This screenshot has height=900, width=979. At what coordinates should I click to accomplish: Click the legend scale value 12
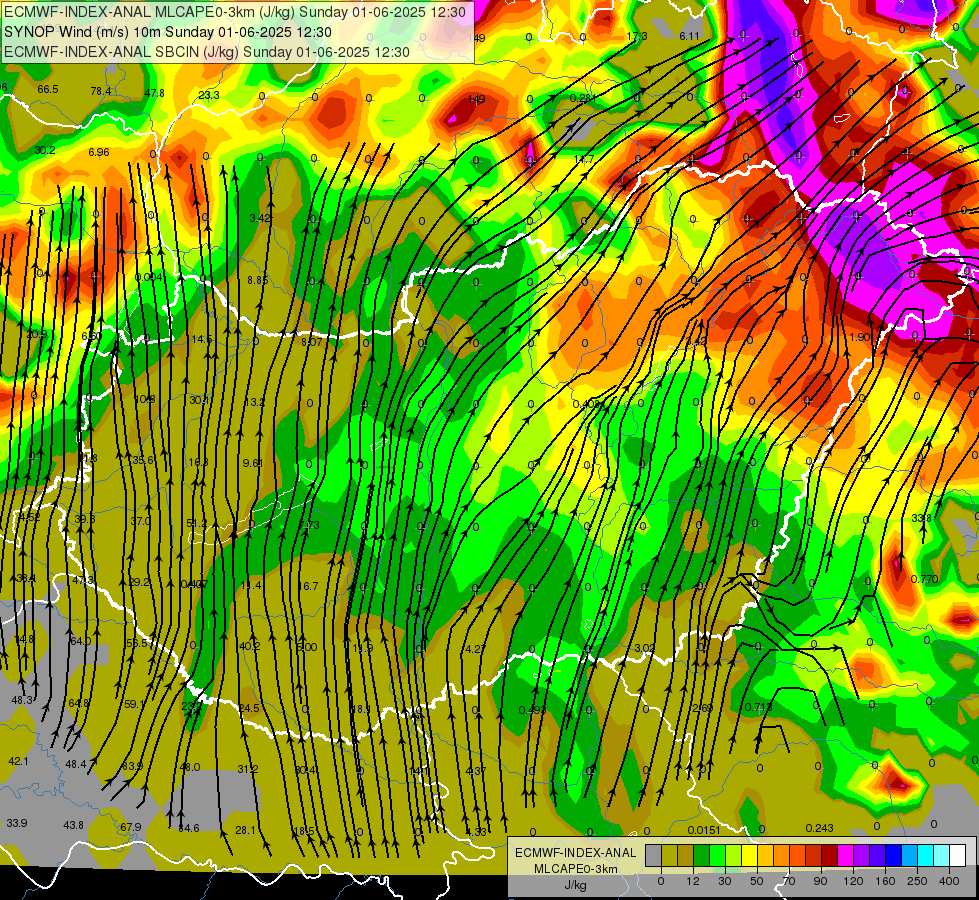click(693, 881)
